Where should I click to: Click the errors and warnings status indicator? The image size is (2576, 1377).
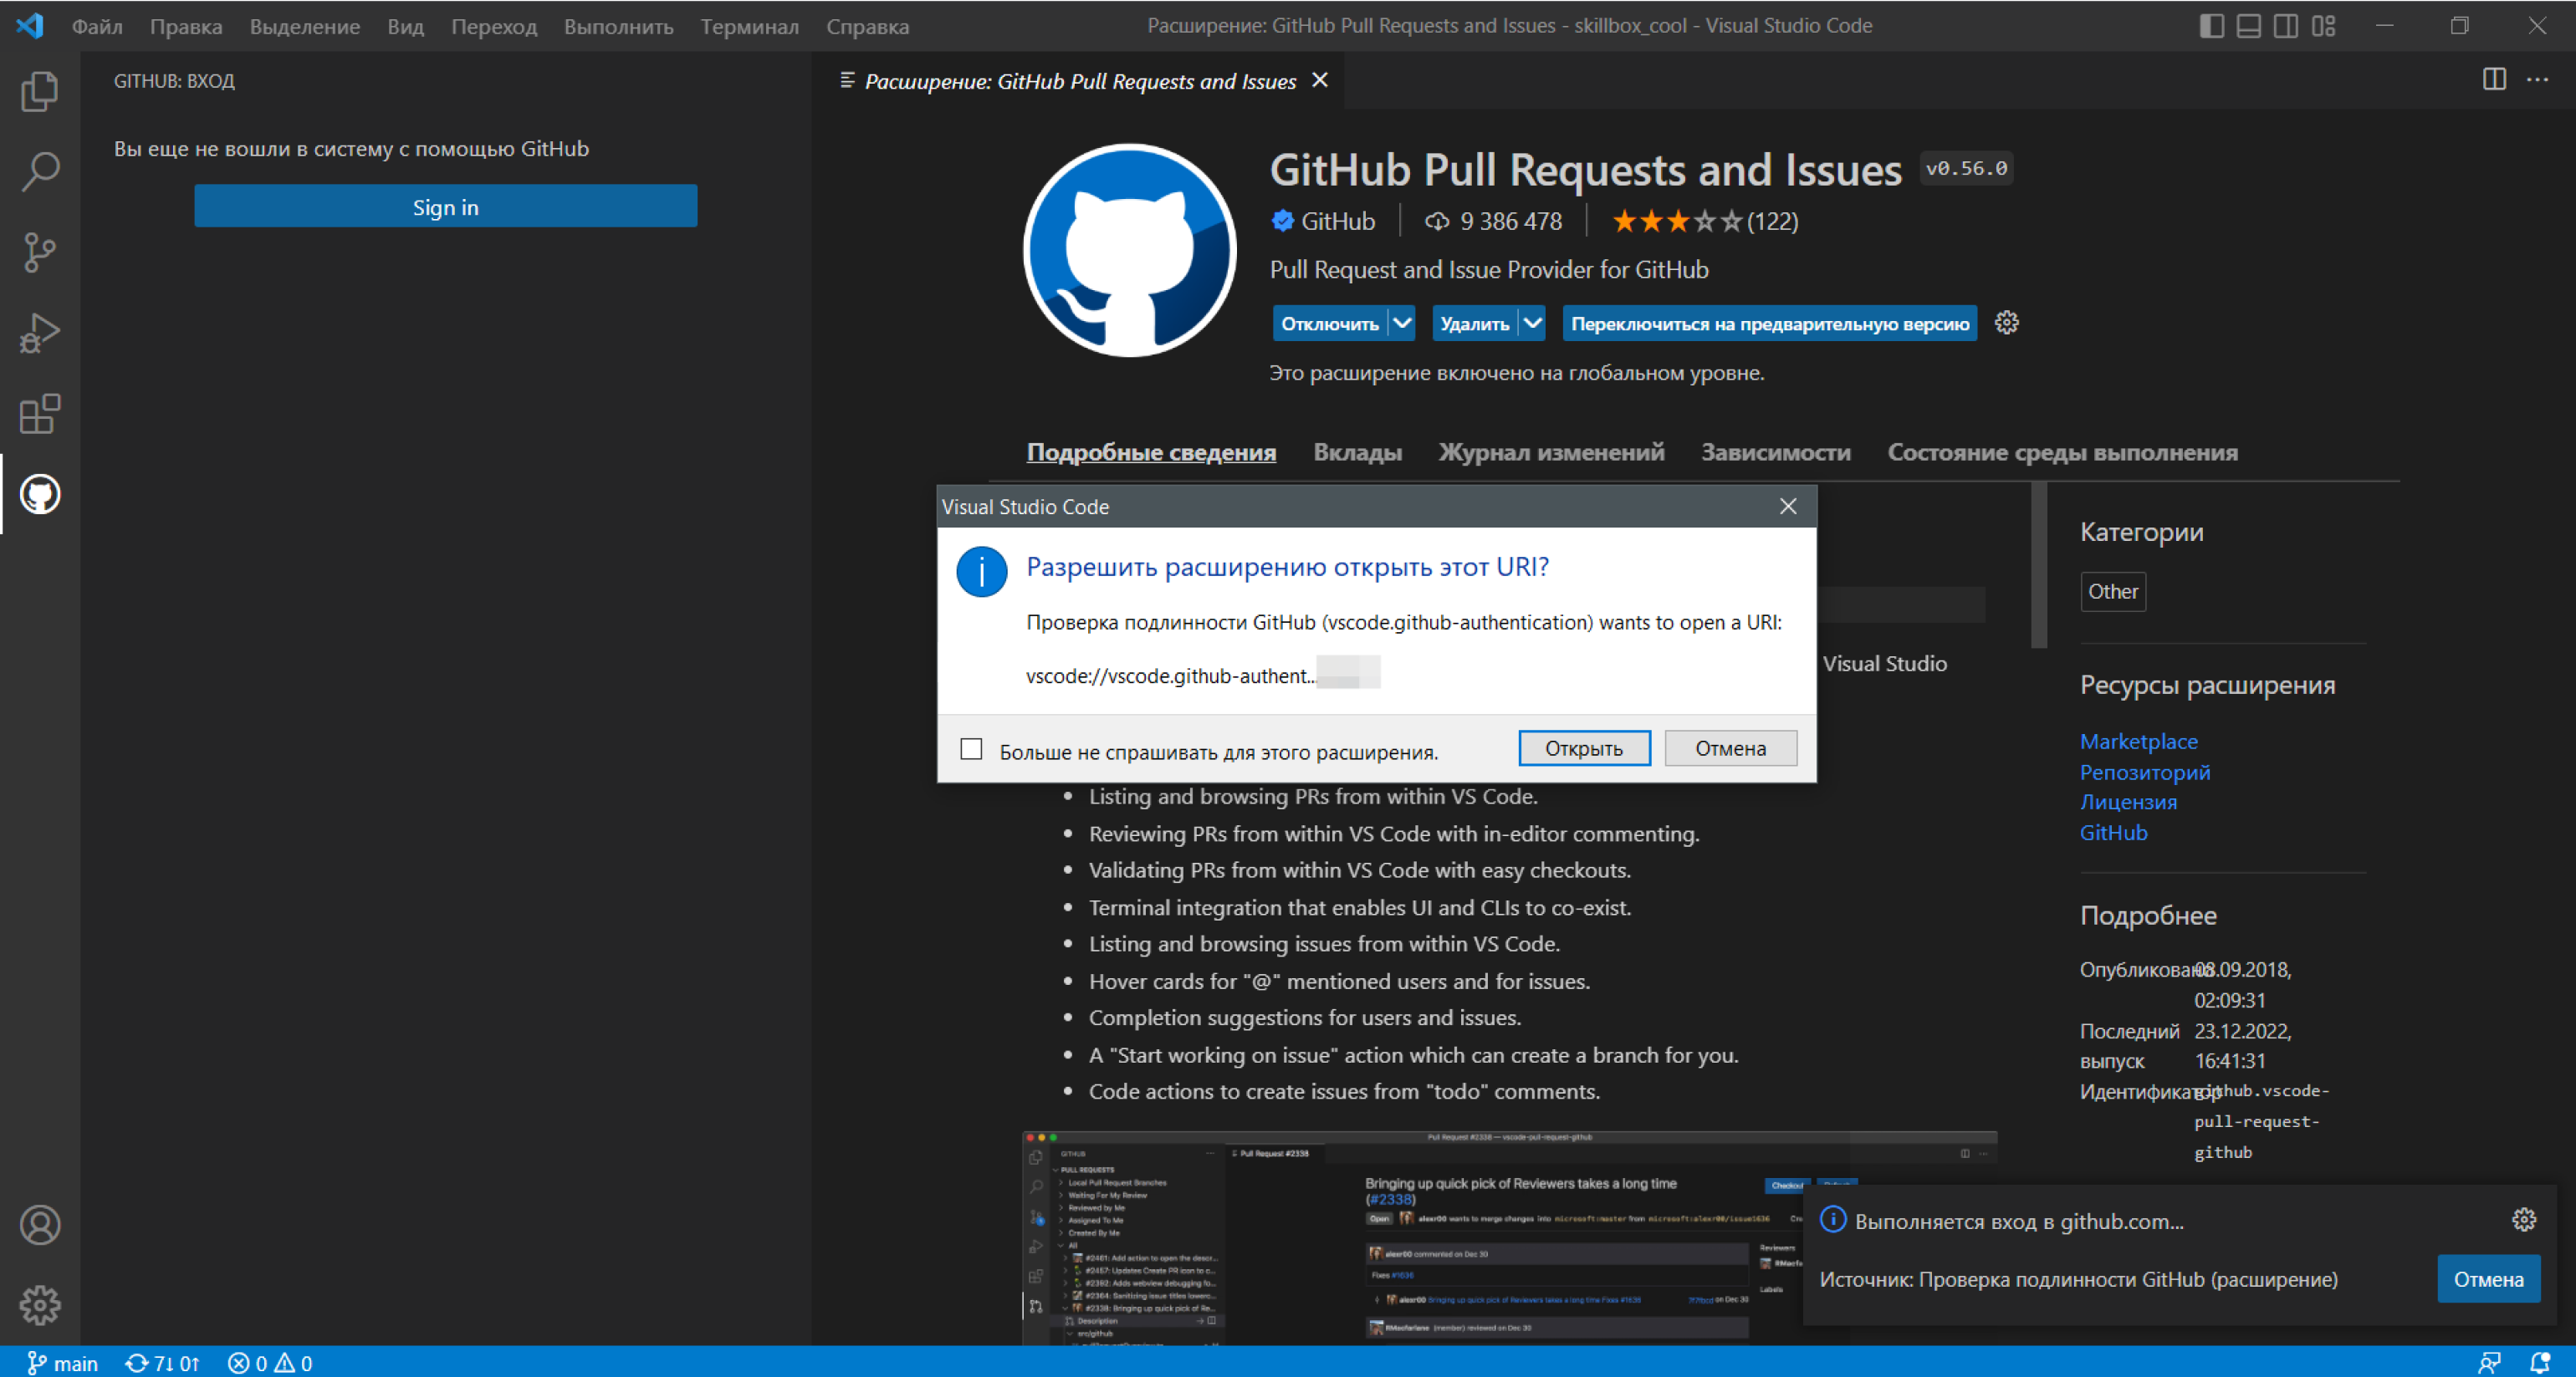270,1363
